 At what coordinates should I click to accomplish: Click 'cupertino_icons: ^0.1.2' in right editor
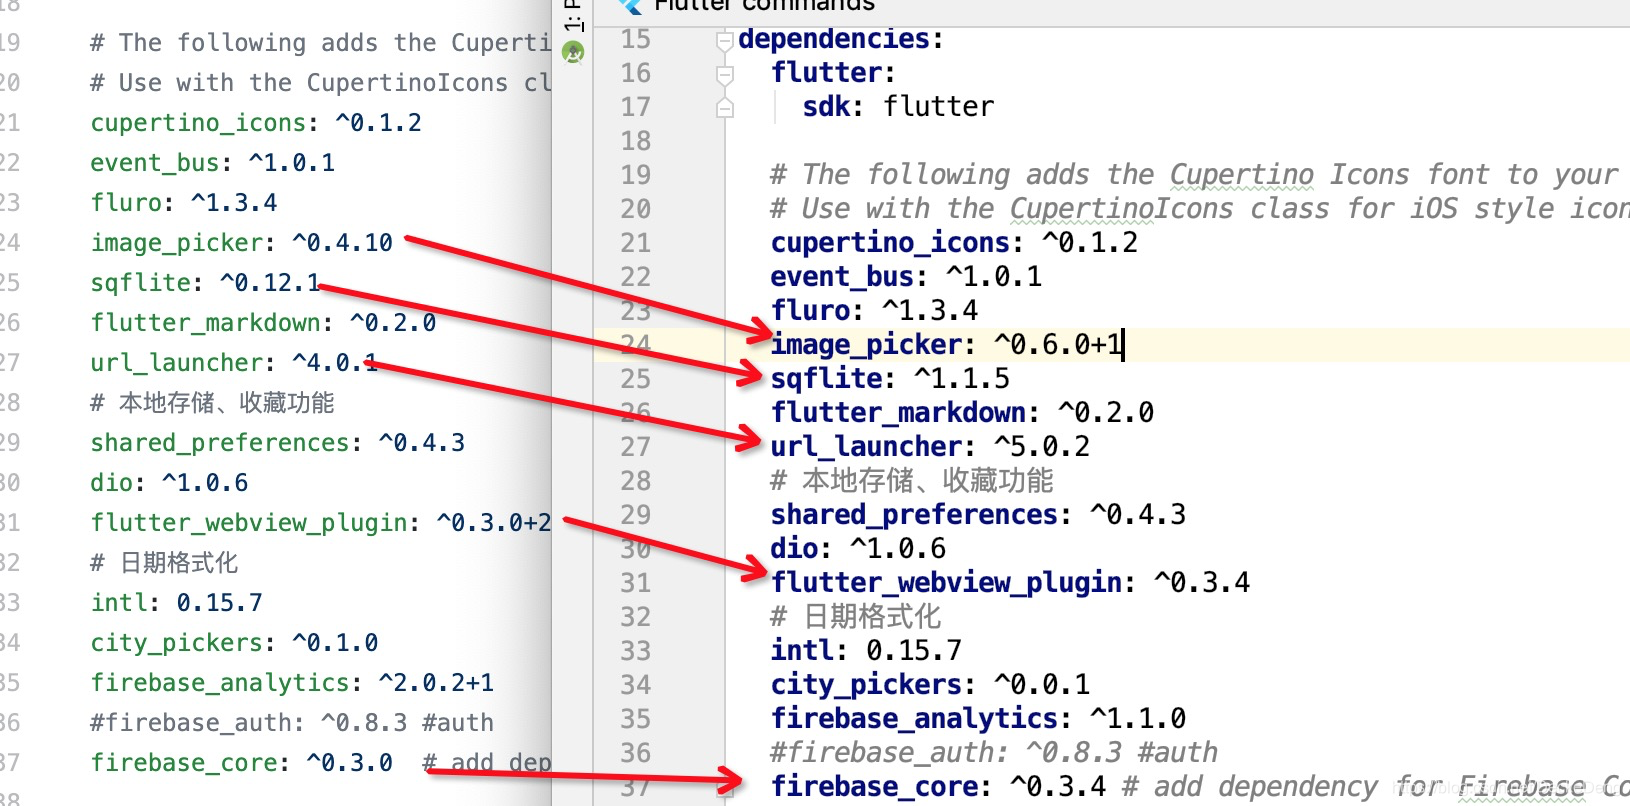(954, 243)
